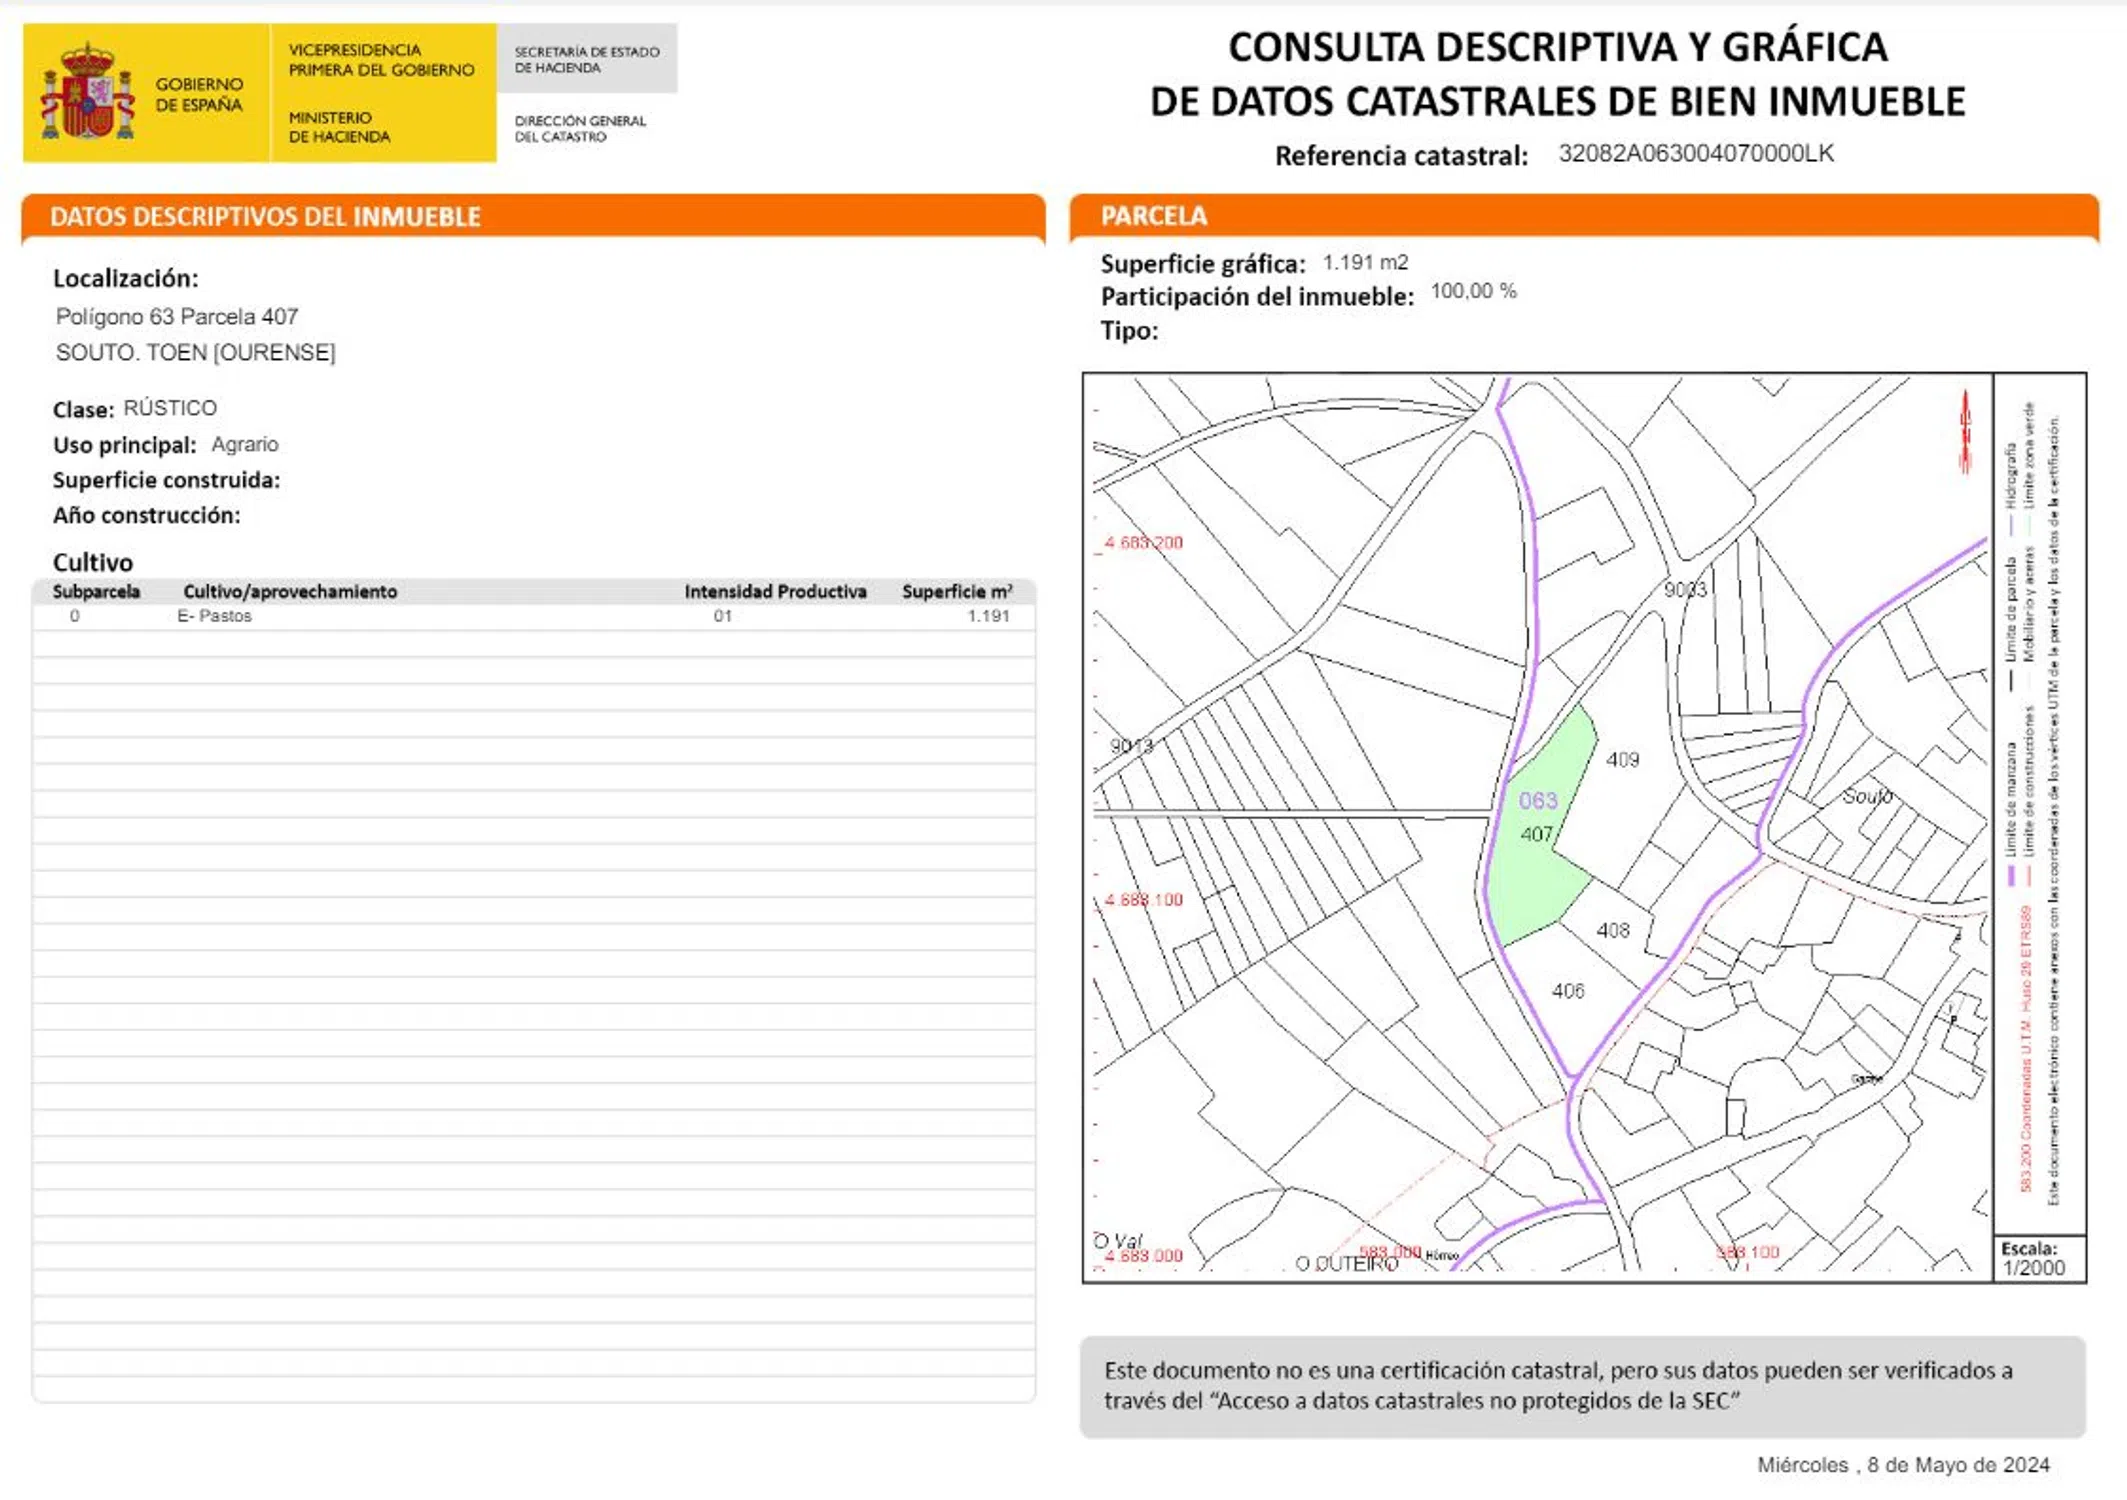Click the Souto place name on map
This screenshot has height=1500, width=2127.
(1867, 796)
